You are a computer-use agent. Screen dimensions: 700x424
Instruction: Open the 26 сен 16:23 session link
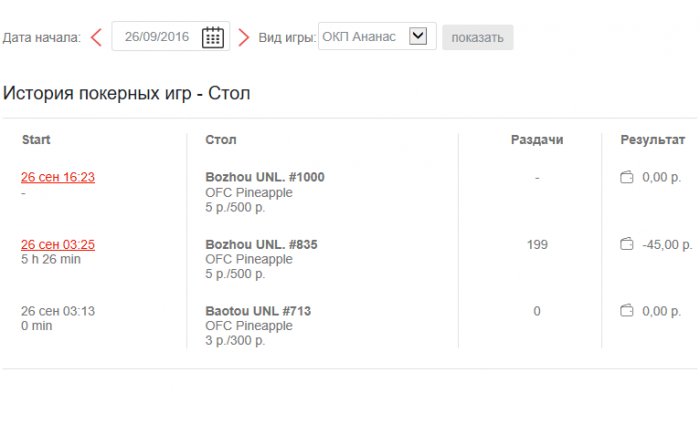coord(58,178)
